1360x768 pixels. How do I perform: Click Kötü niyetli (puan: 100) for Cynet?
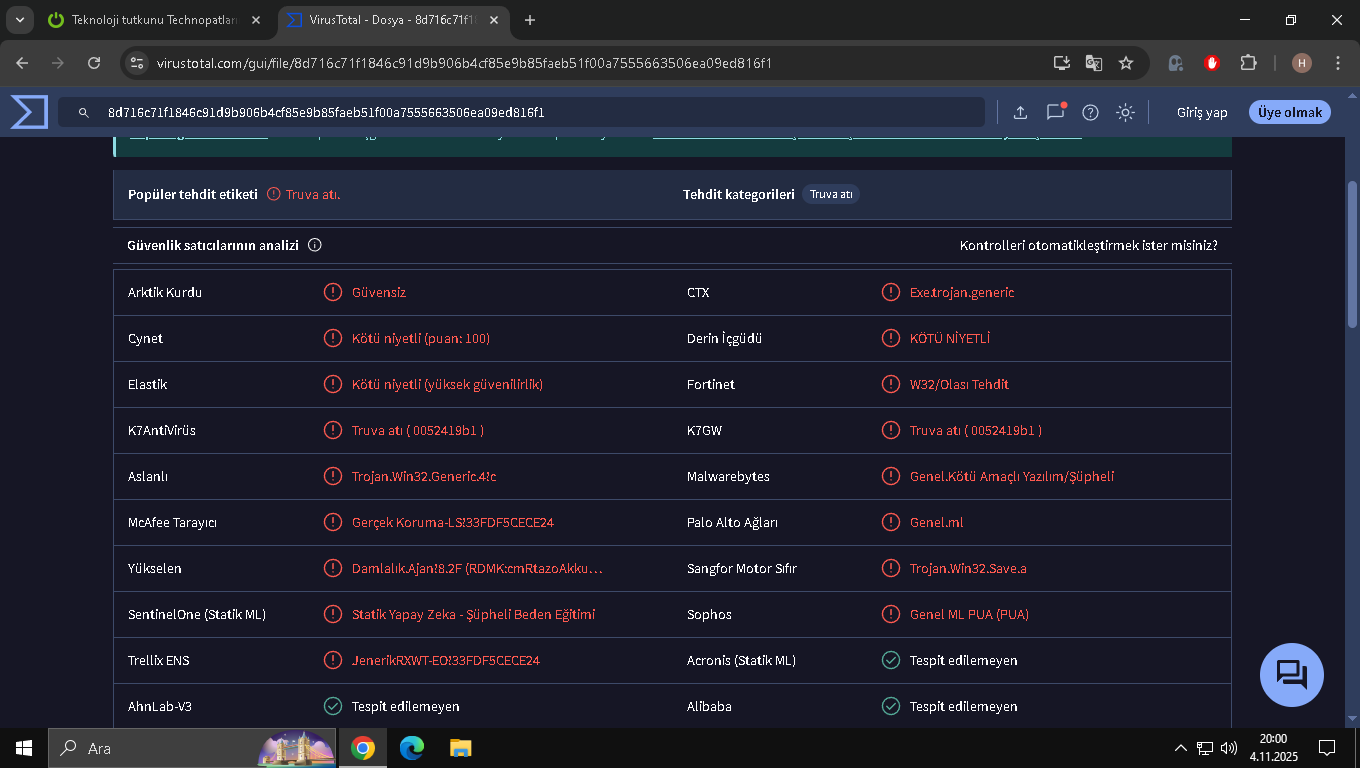[421, 338]
